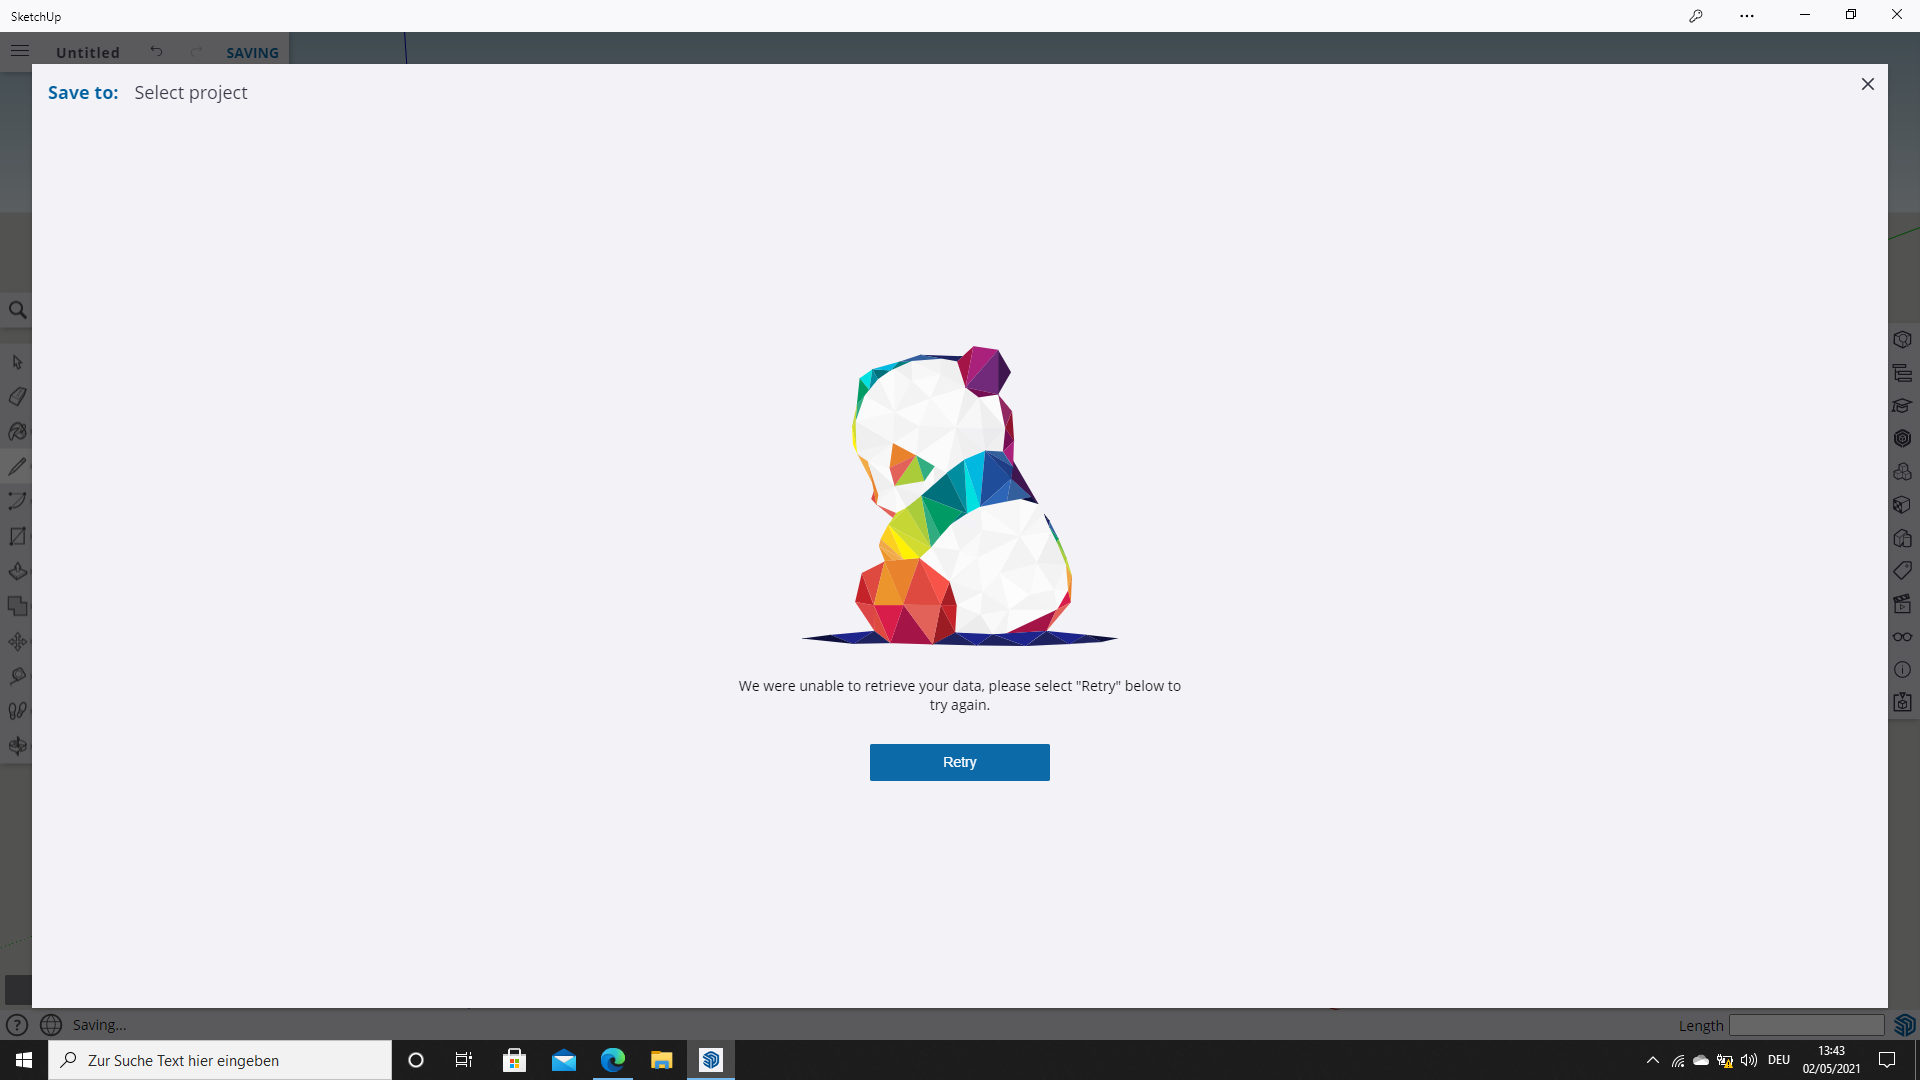The height and width of the screenshot is (1080, 1920).
Task: Click the Retry button
Action: (x=959, y=762)
